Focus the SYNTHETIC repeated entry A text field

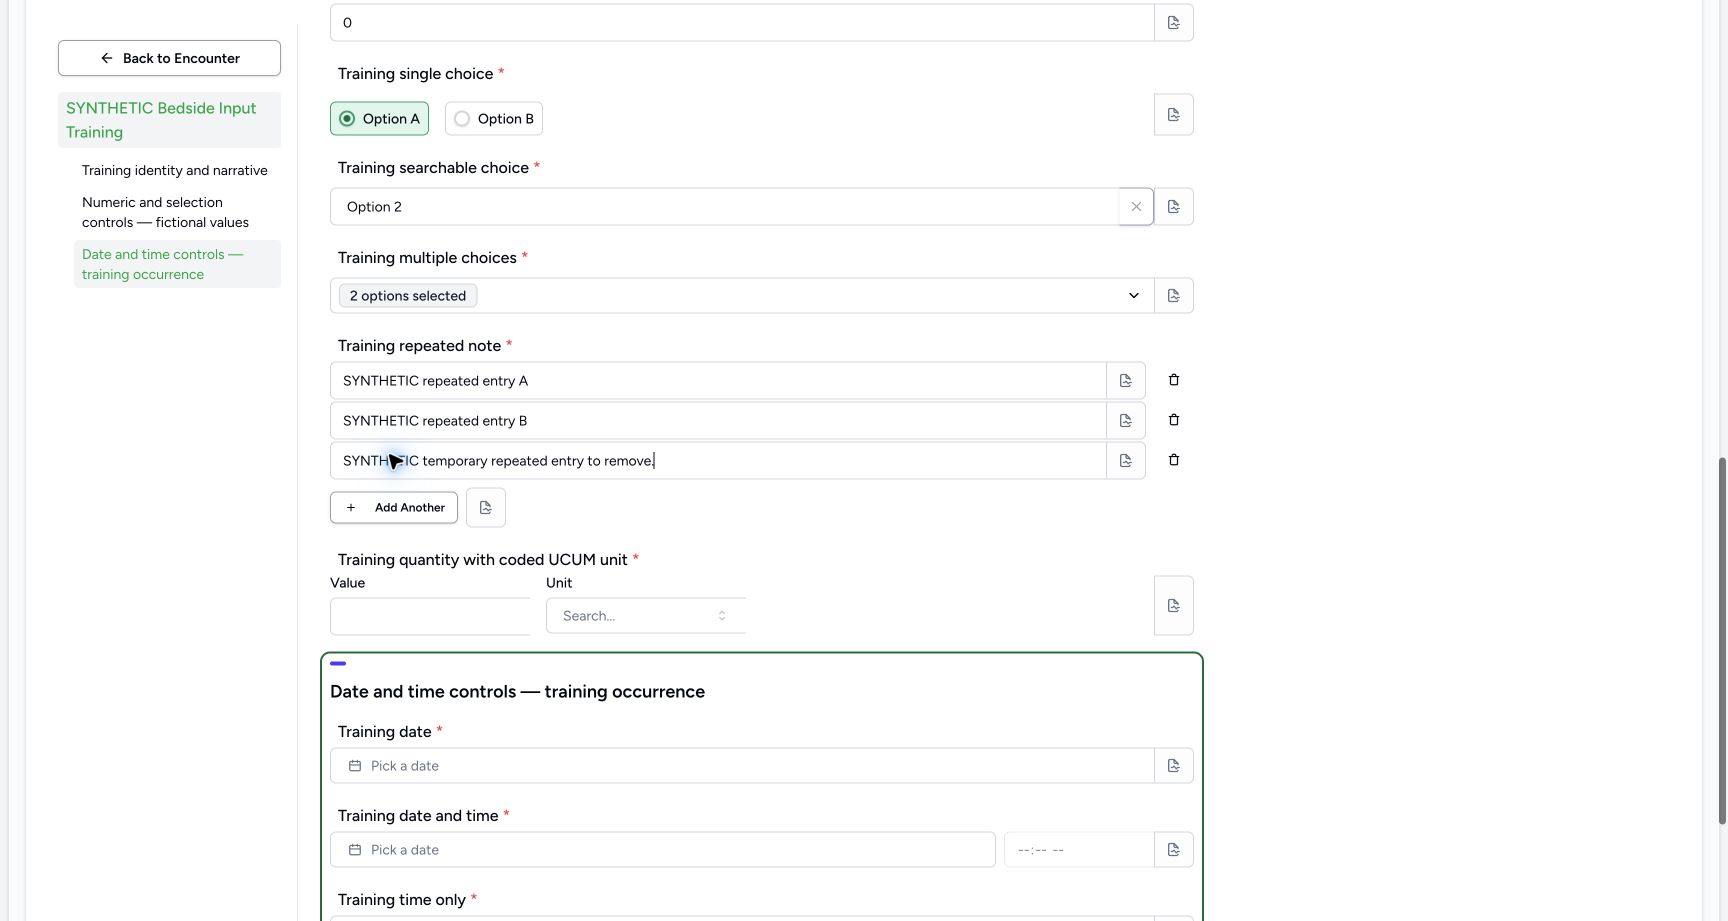tap(718, 381)
